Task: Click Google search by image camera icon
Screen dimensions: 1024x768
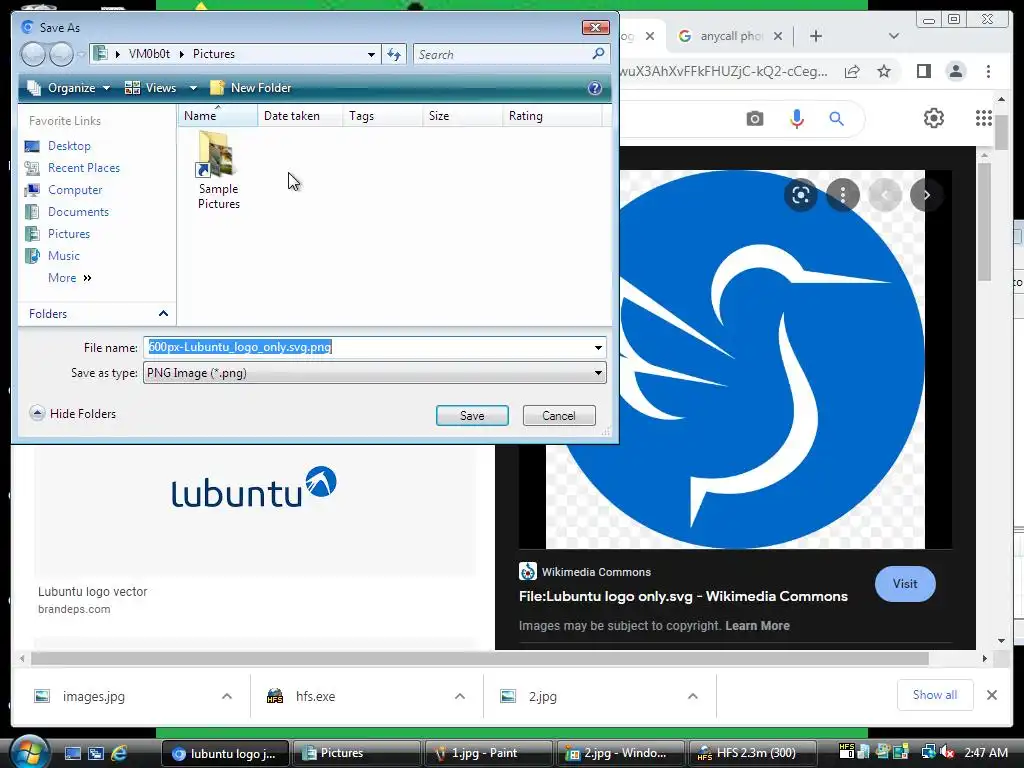Action: [755, 119]
